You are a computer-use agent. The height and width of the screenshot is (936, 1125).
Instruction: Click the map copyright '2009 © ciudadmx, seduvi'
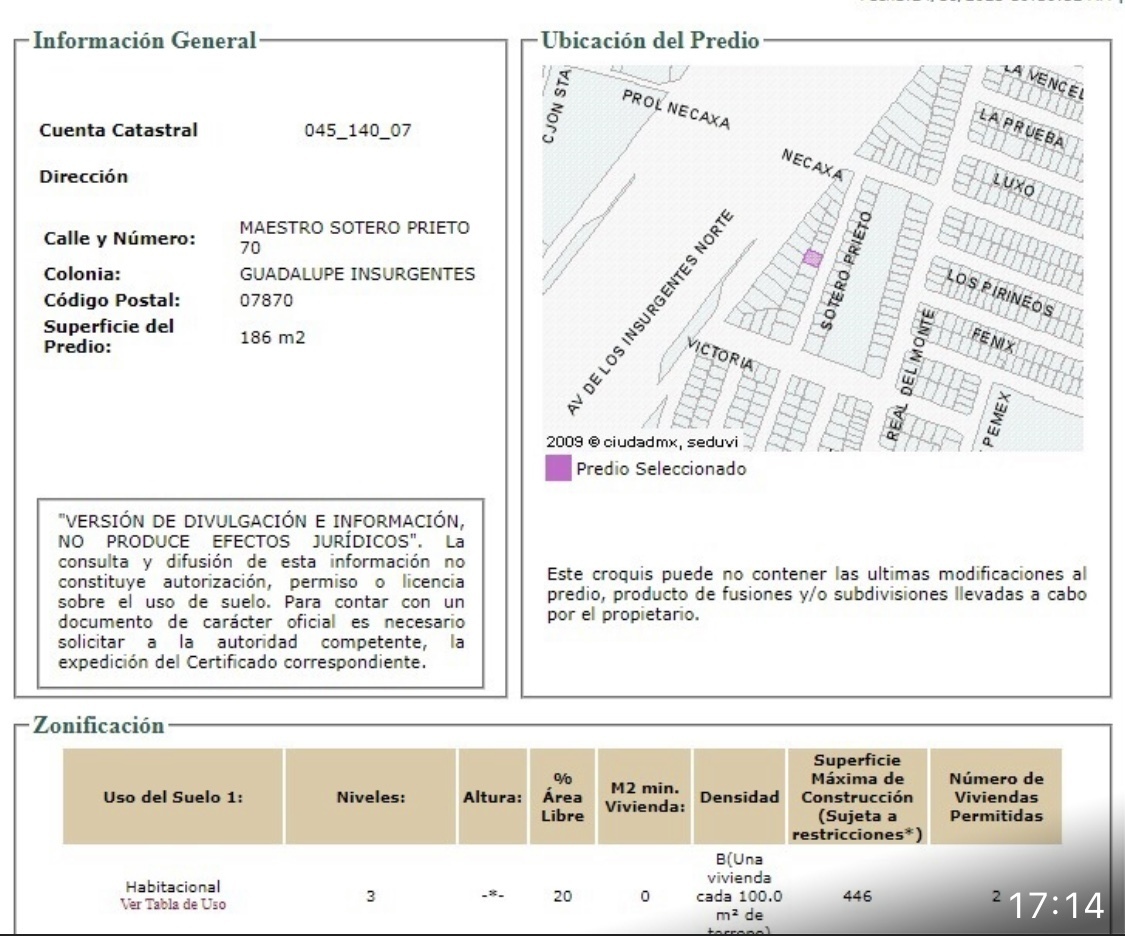pyautogui.click(x=642, y=442)
